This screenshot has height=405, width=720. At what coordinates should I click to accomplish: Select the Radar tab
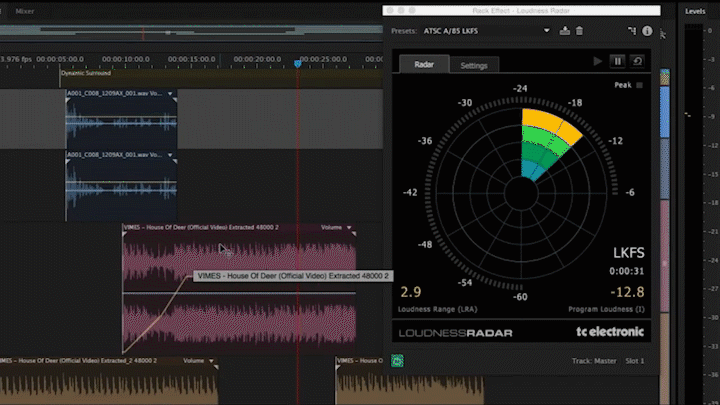424,64
